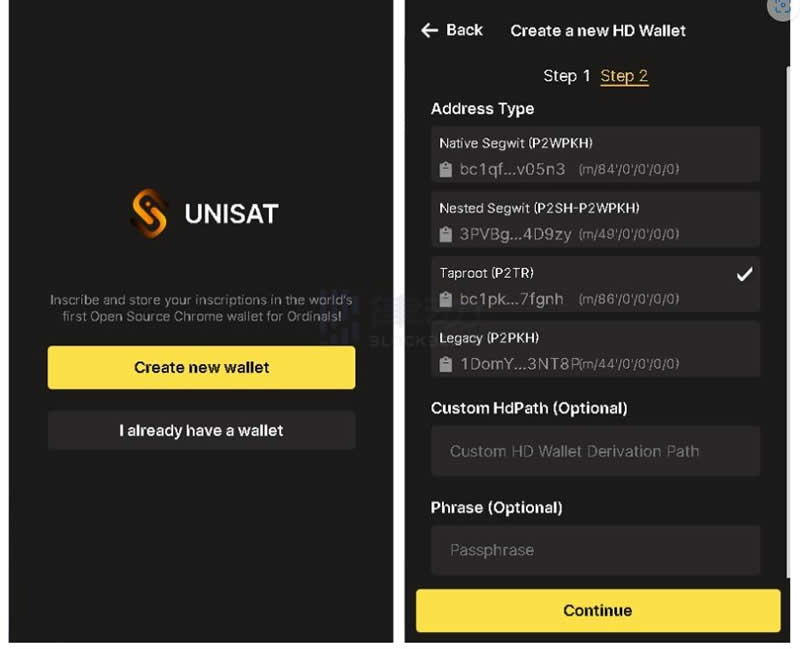This screenshot has height=649, width=800.
Task: Open the Step 2 tab
Action: [624, 76]
